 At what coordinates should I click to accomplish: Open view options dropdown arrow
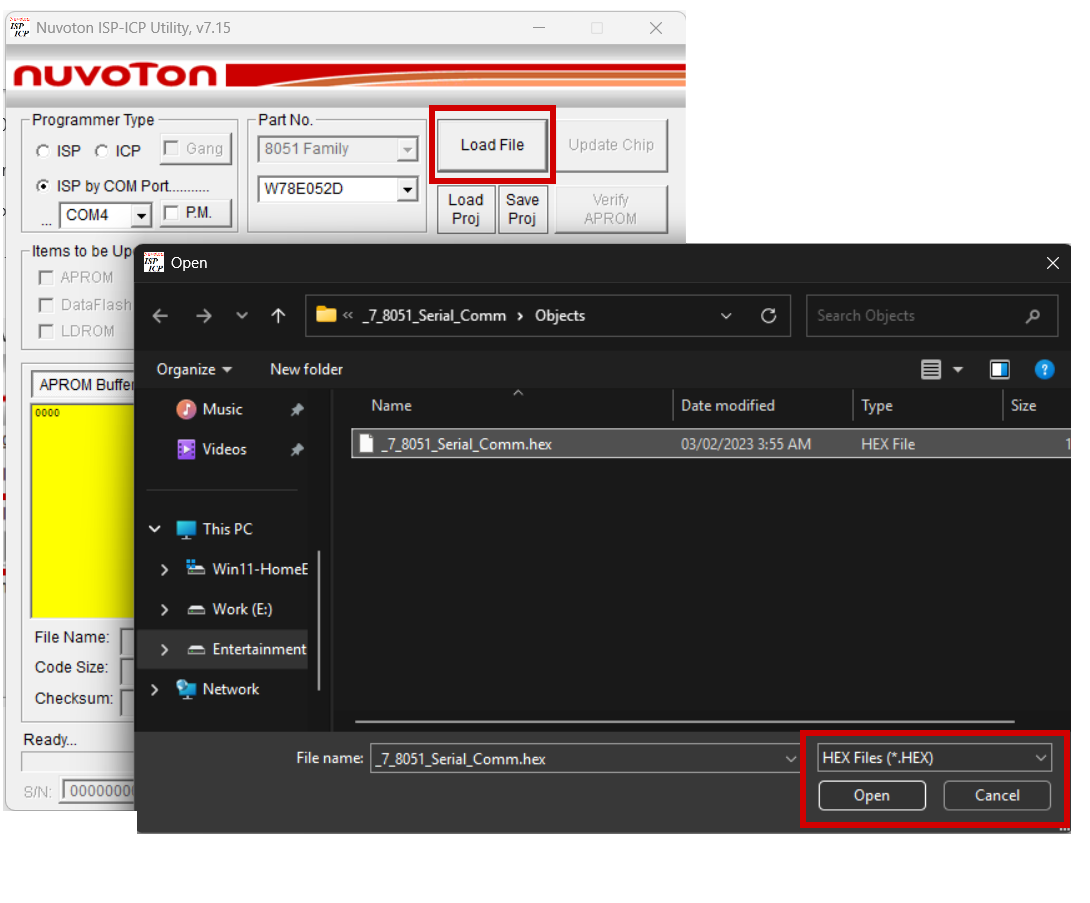point(957,370)
